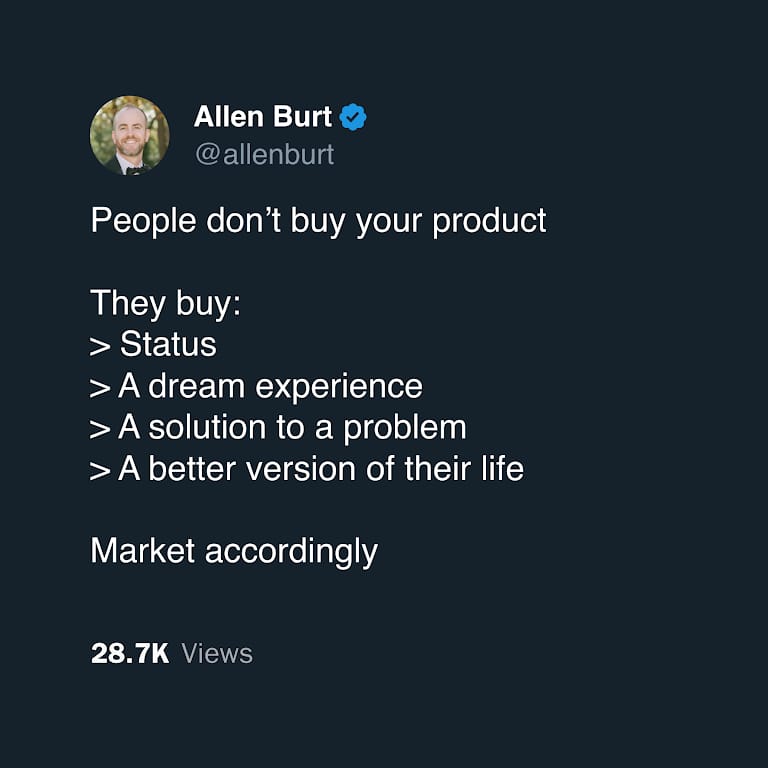
Task: Open Allen Burt's profile picture
Action: (x=130, y=136)
